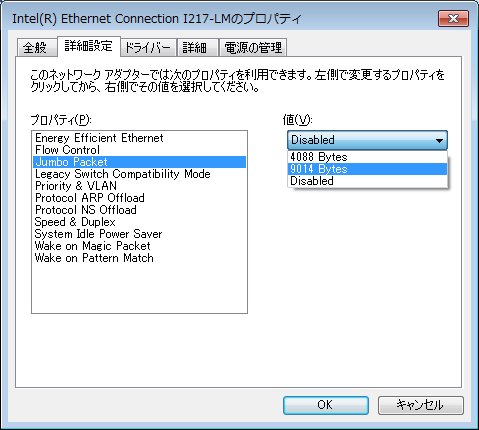Switch to the 全般 tab
The image size is (479, 430).
(x=37, y=47)
